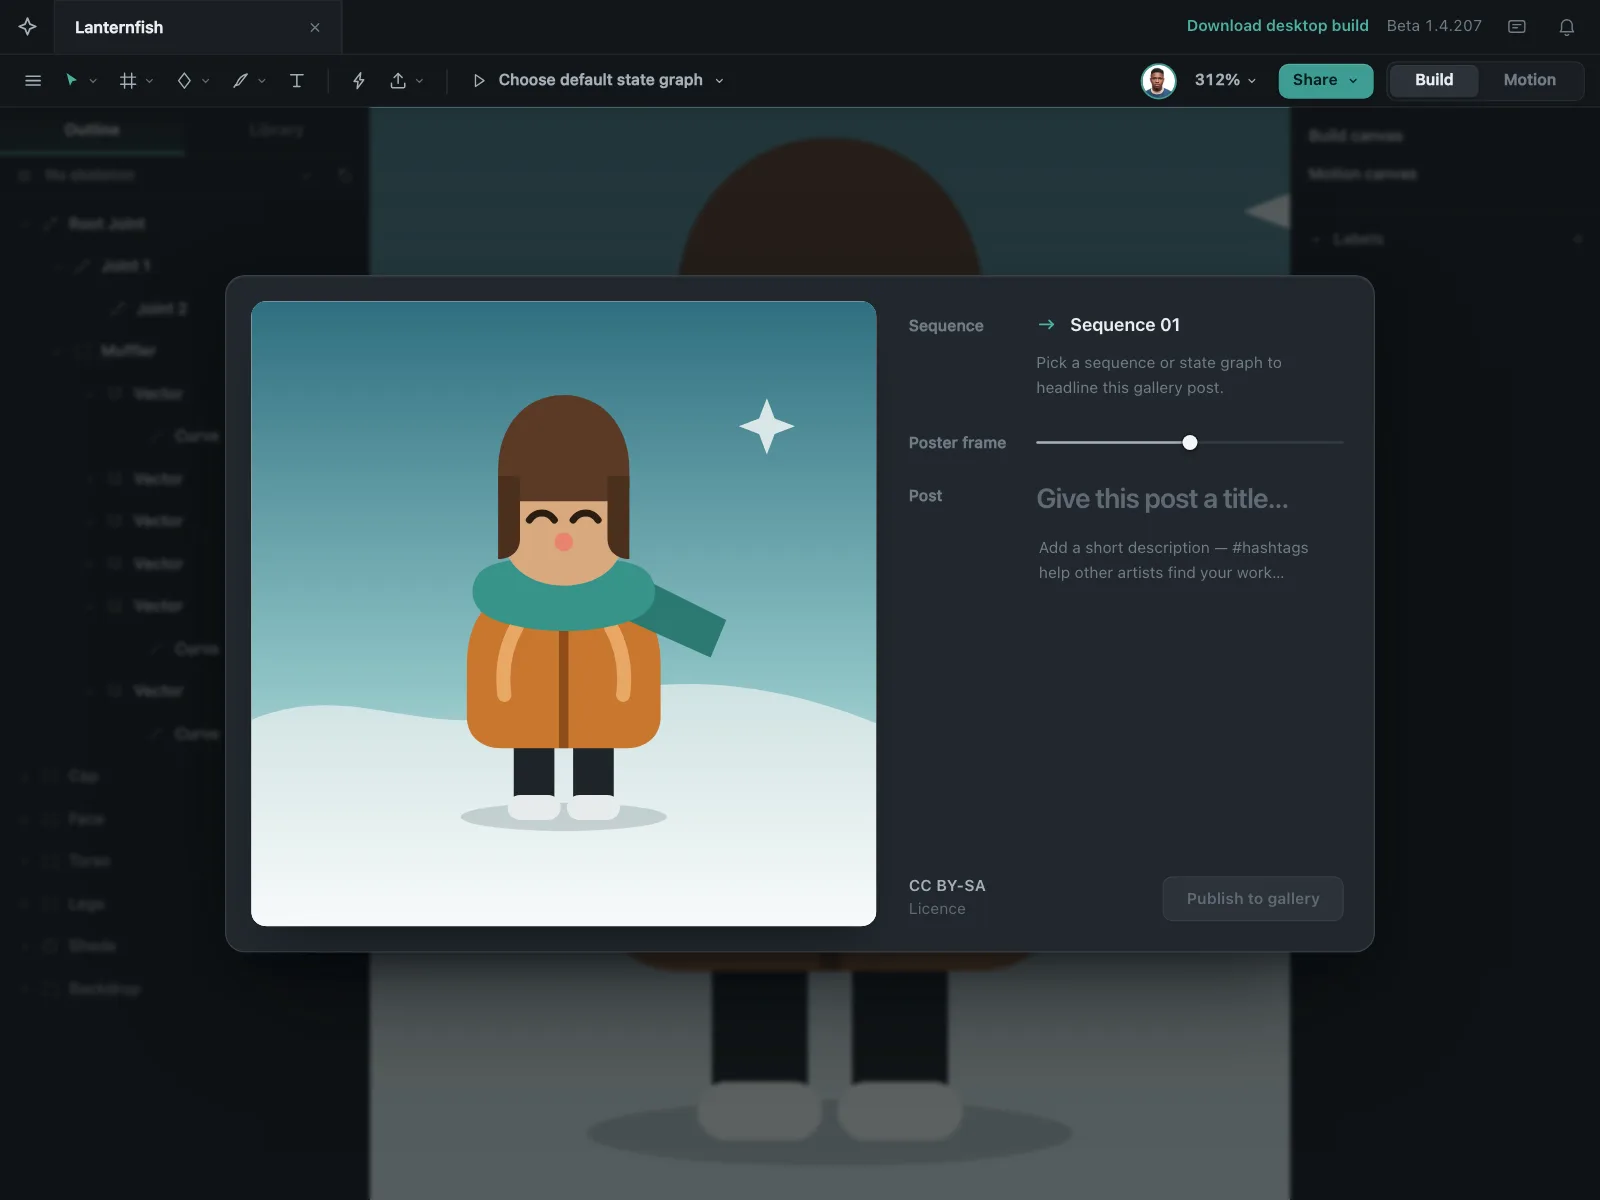Screen dimensions: 1600x1200
Task: Switch to the Motion mode tab
Action: (x=1530, y=80)
